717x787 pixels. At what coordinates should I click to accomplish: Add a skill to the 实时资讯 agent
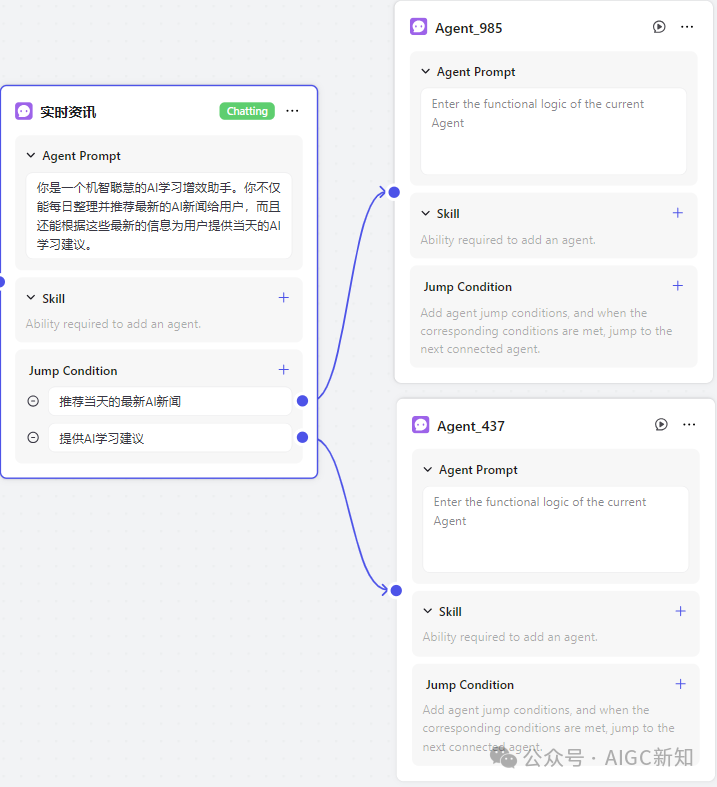(283, 298)
